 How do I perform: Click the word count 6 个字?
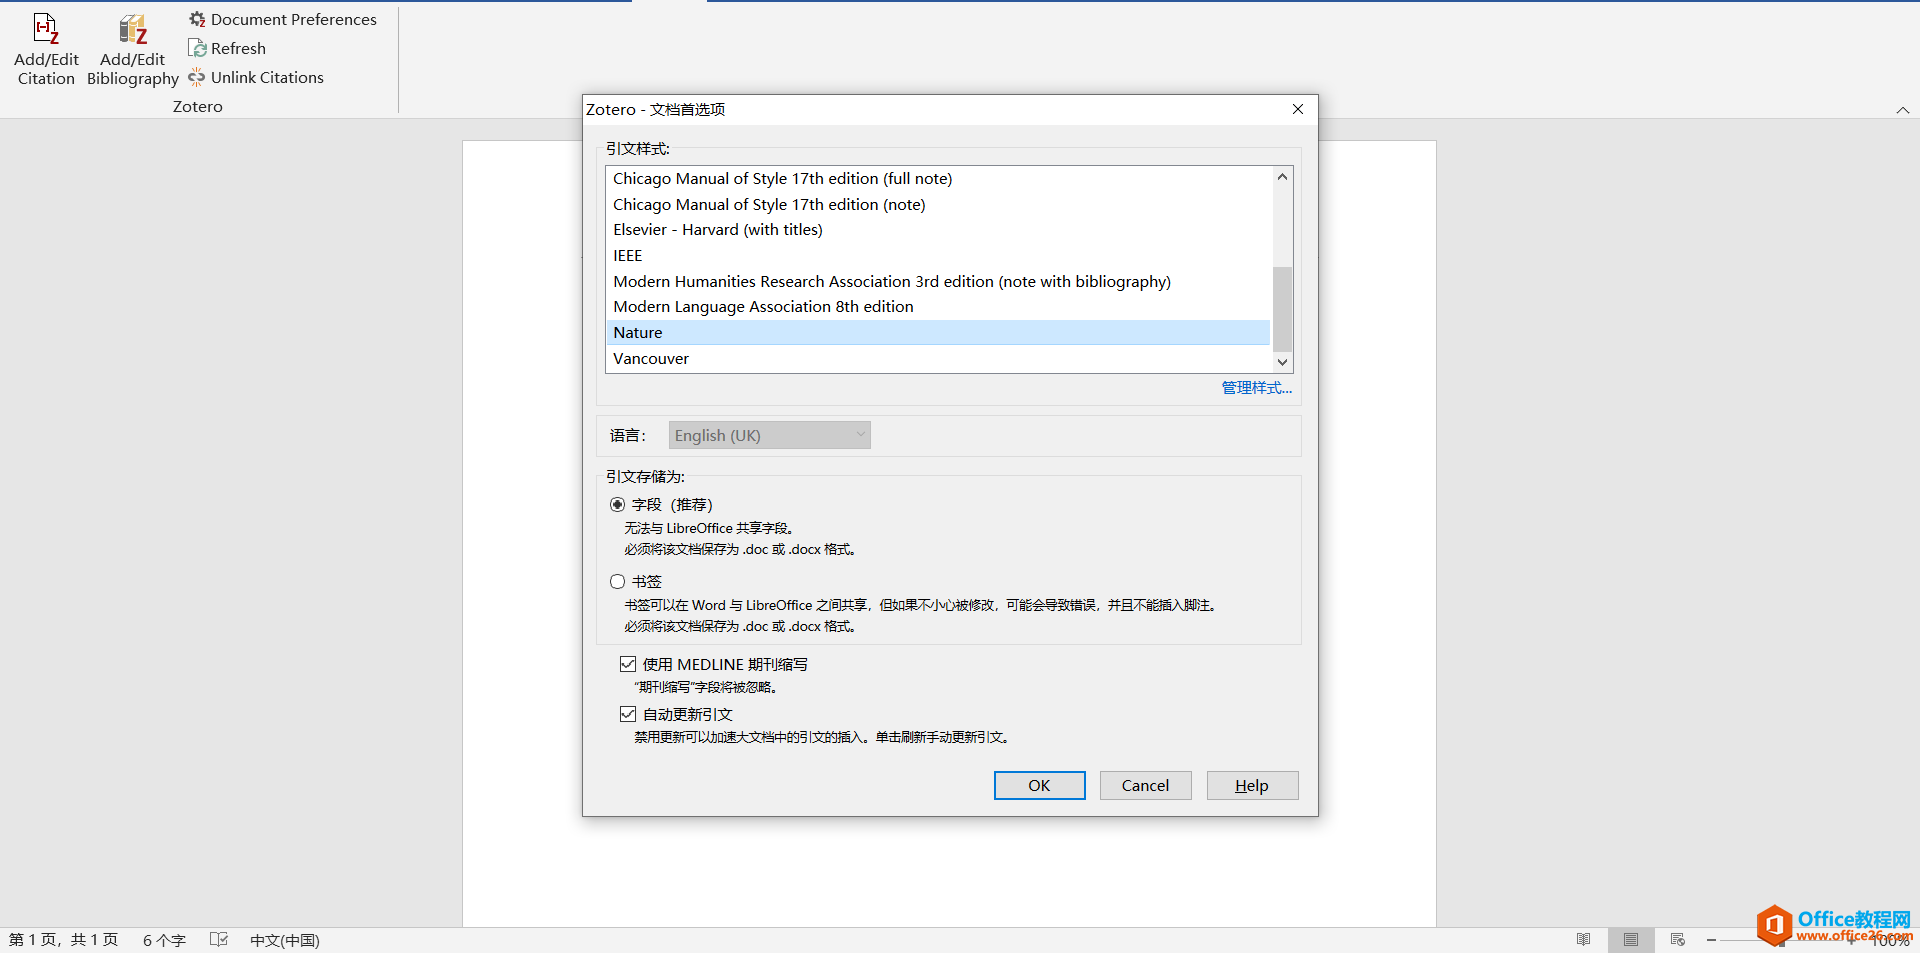click(x=164, y=940)
